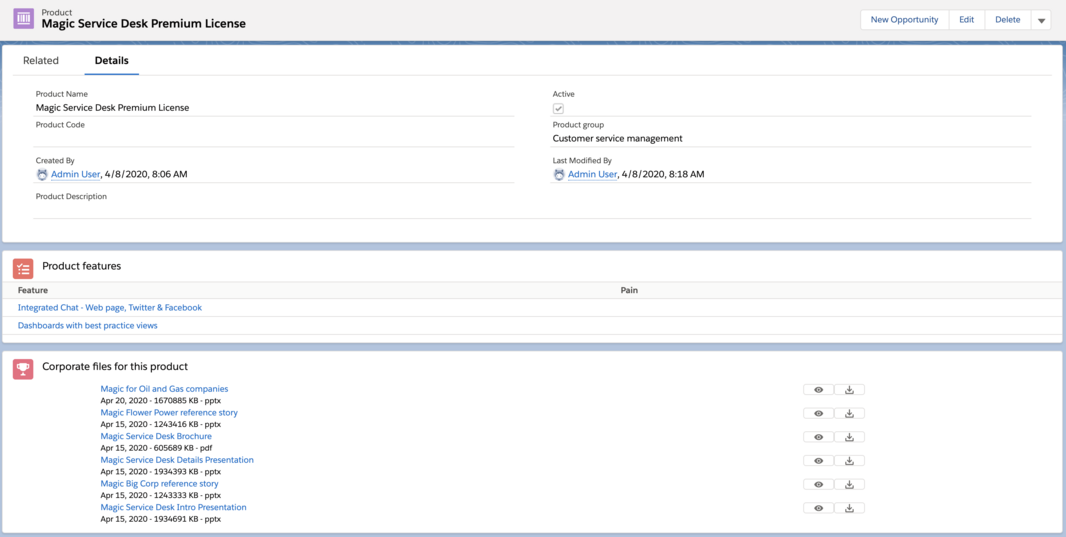Download Magic Big Corp reference story
The height and width of the screenshot is (537, 1066).
point(849,484)
